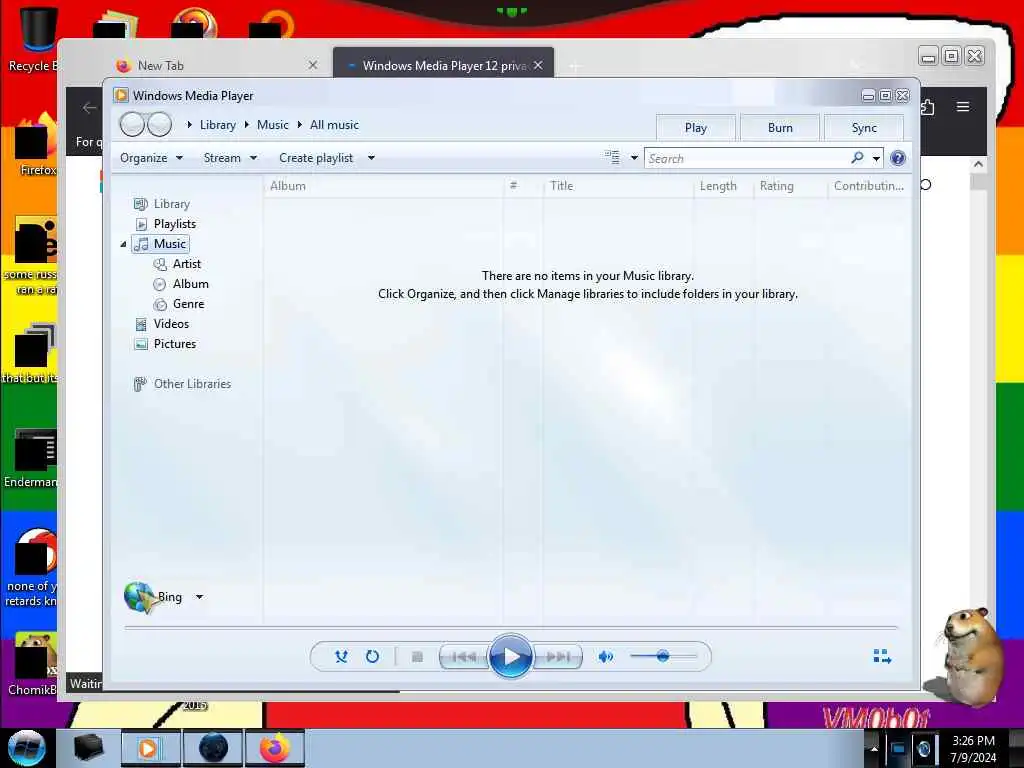Open the View options dropdown arrow
The image size is (1024, 768).
[x=633, y=158]
